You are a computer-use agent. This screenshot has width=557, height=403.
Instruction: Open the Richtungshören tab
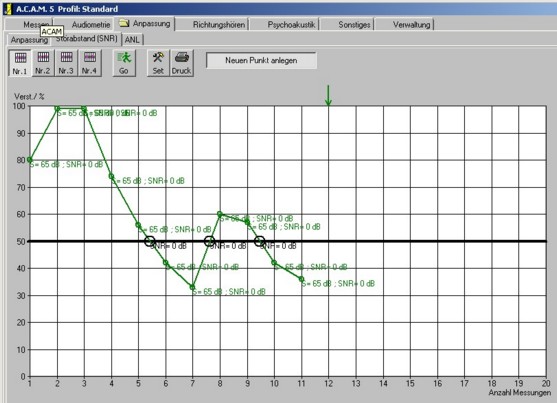click(219, 25)
